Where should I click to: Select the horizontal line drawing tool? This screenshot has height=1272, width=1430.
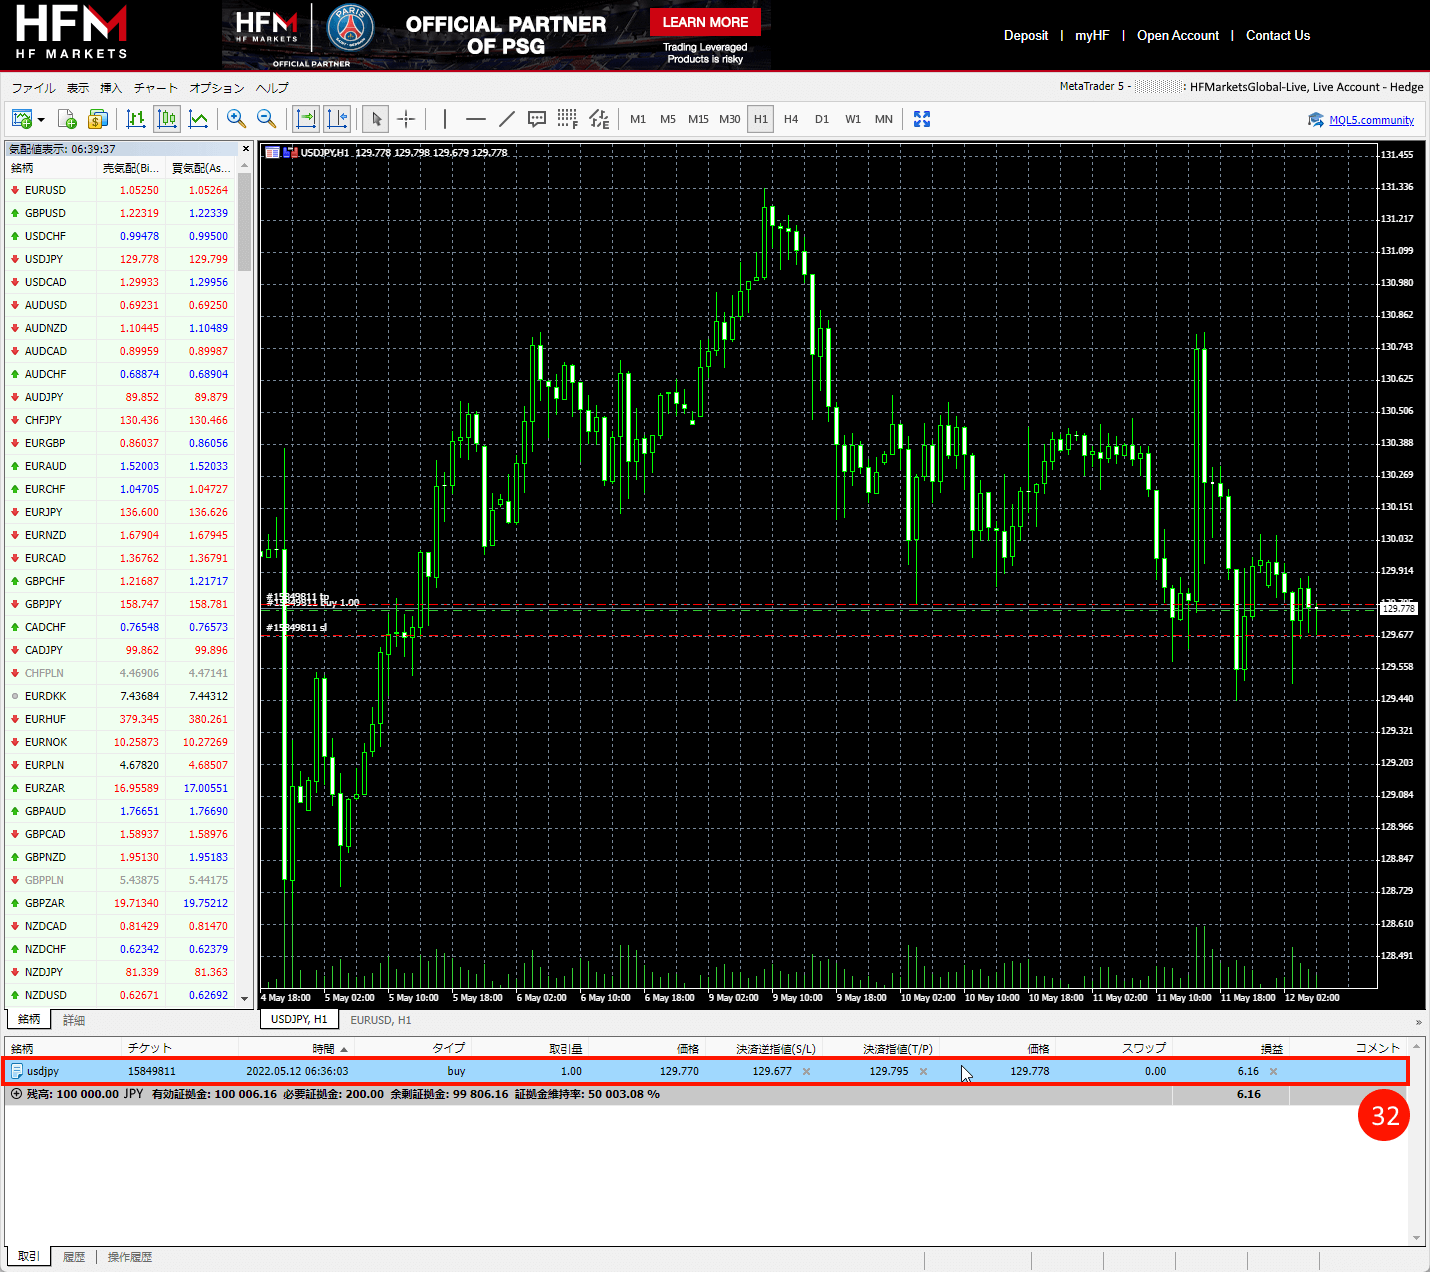tap(475, 119)
